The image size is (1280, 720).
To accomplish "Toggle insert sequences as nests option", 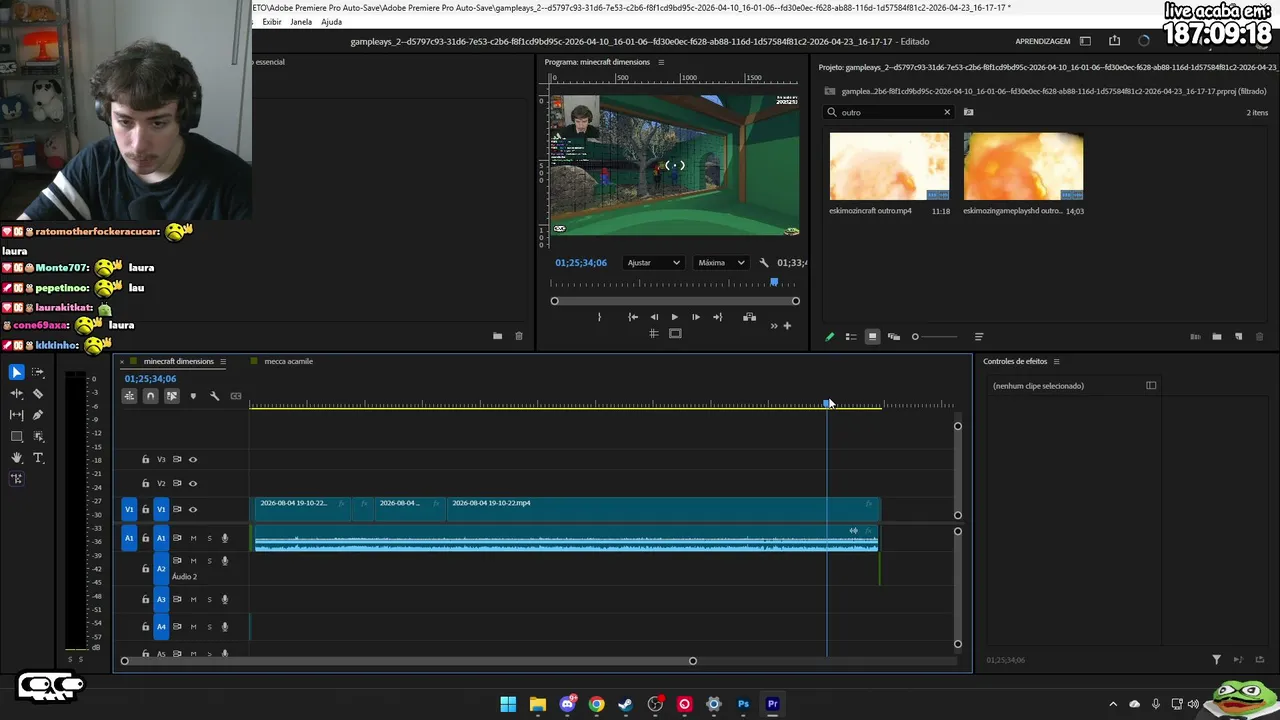I will [129, 396].
